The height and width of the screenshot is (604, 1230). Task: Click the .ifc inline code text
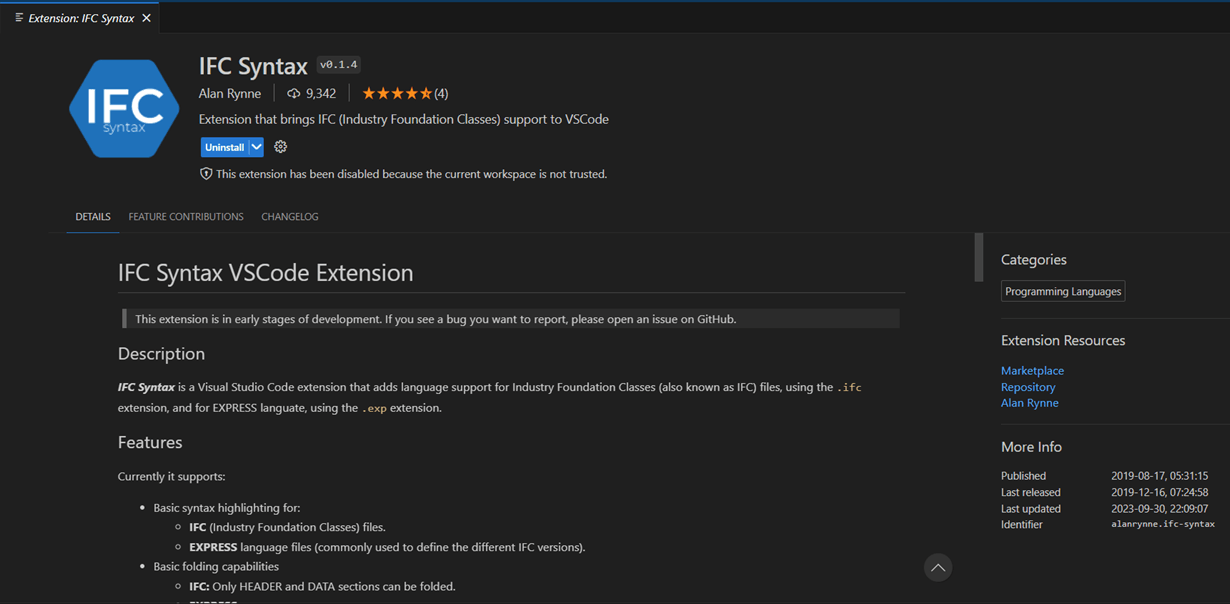pos(849,388)
